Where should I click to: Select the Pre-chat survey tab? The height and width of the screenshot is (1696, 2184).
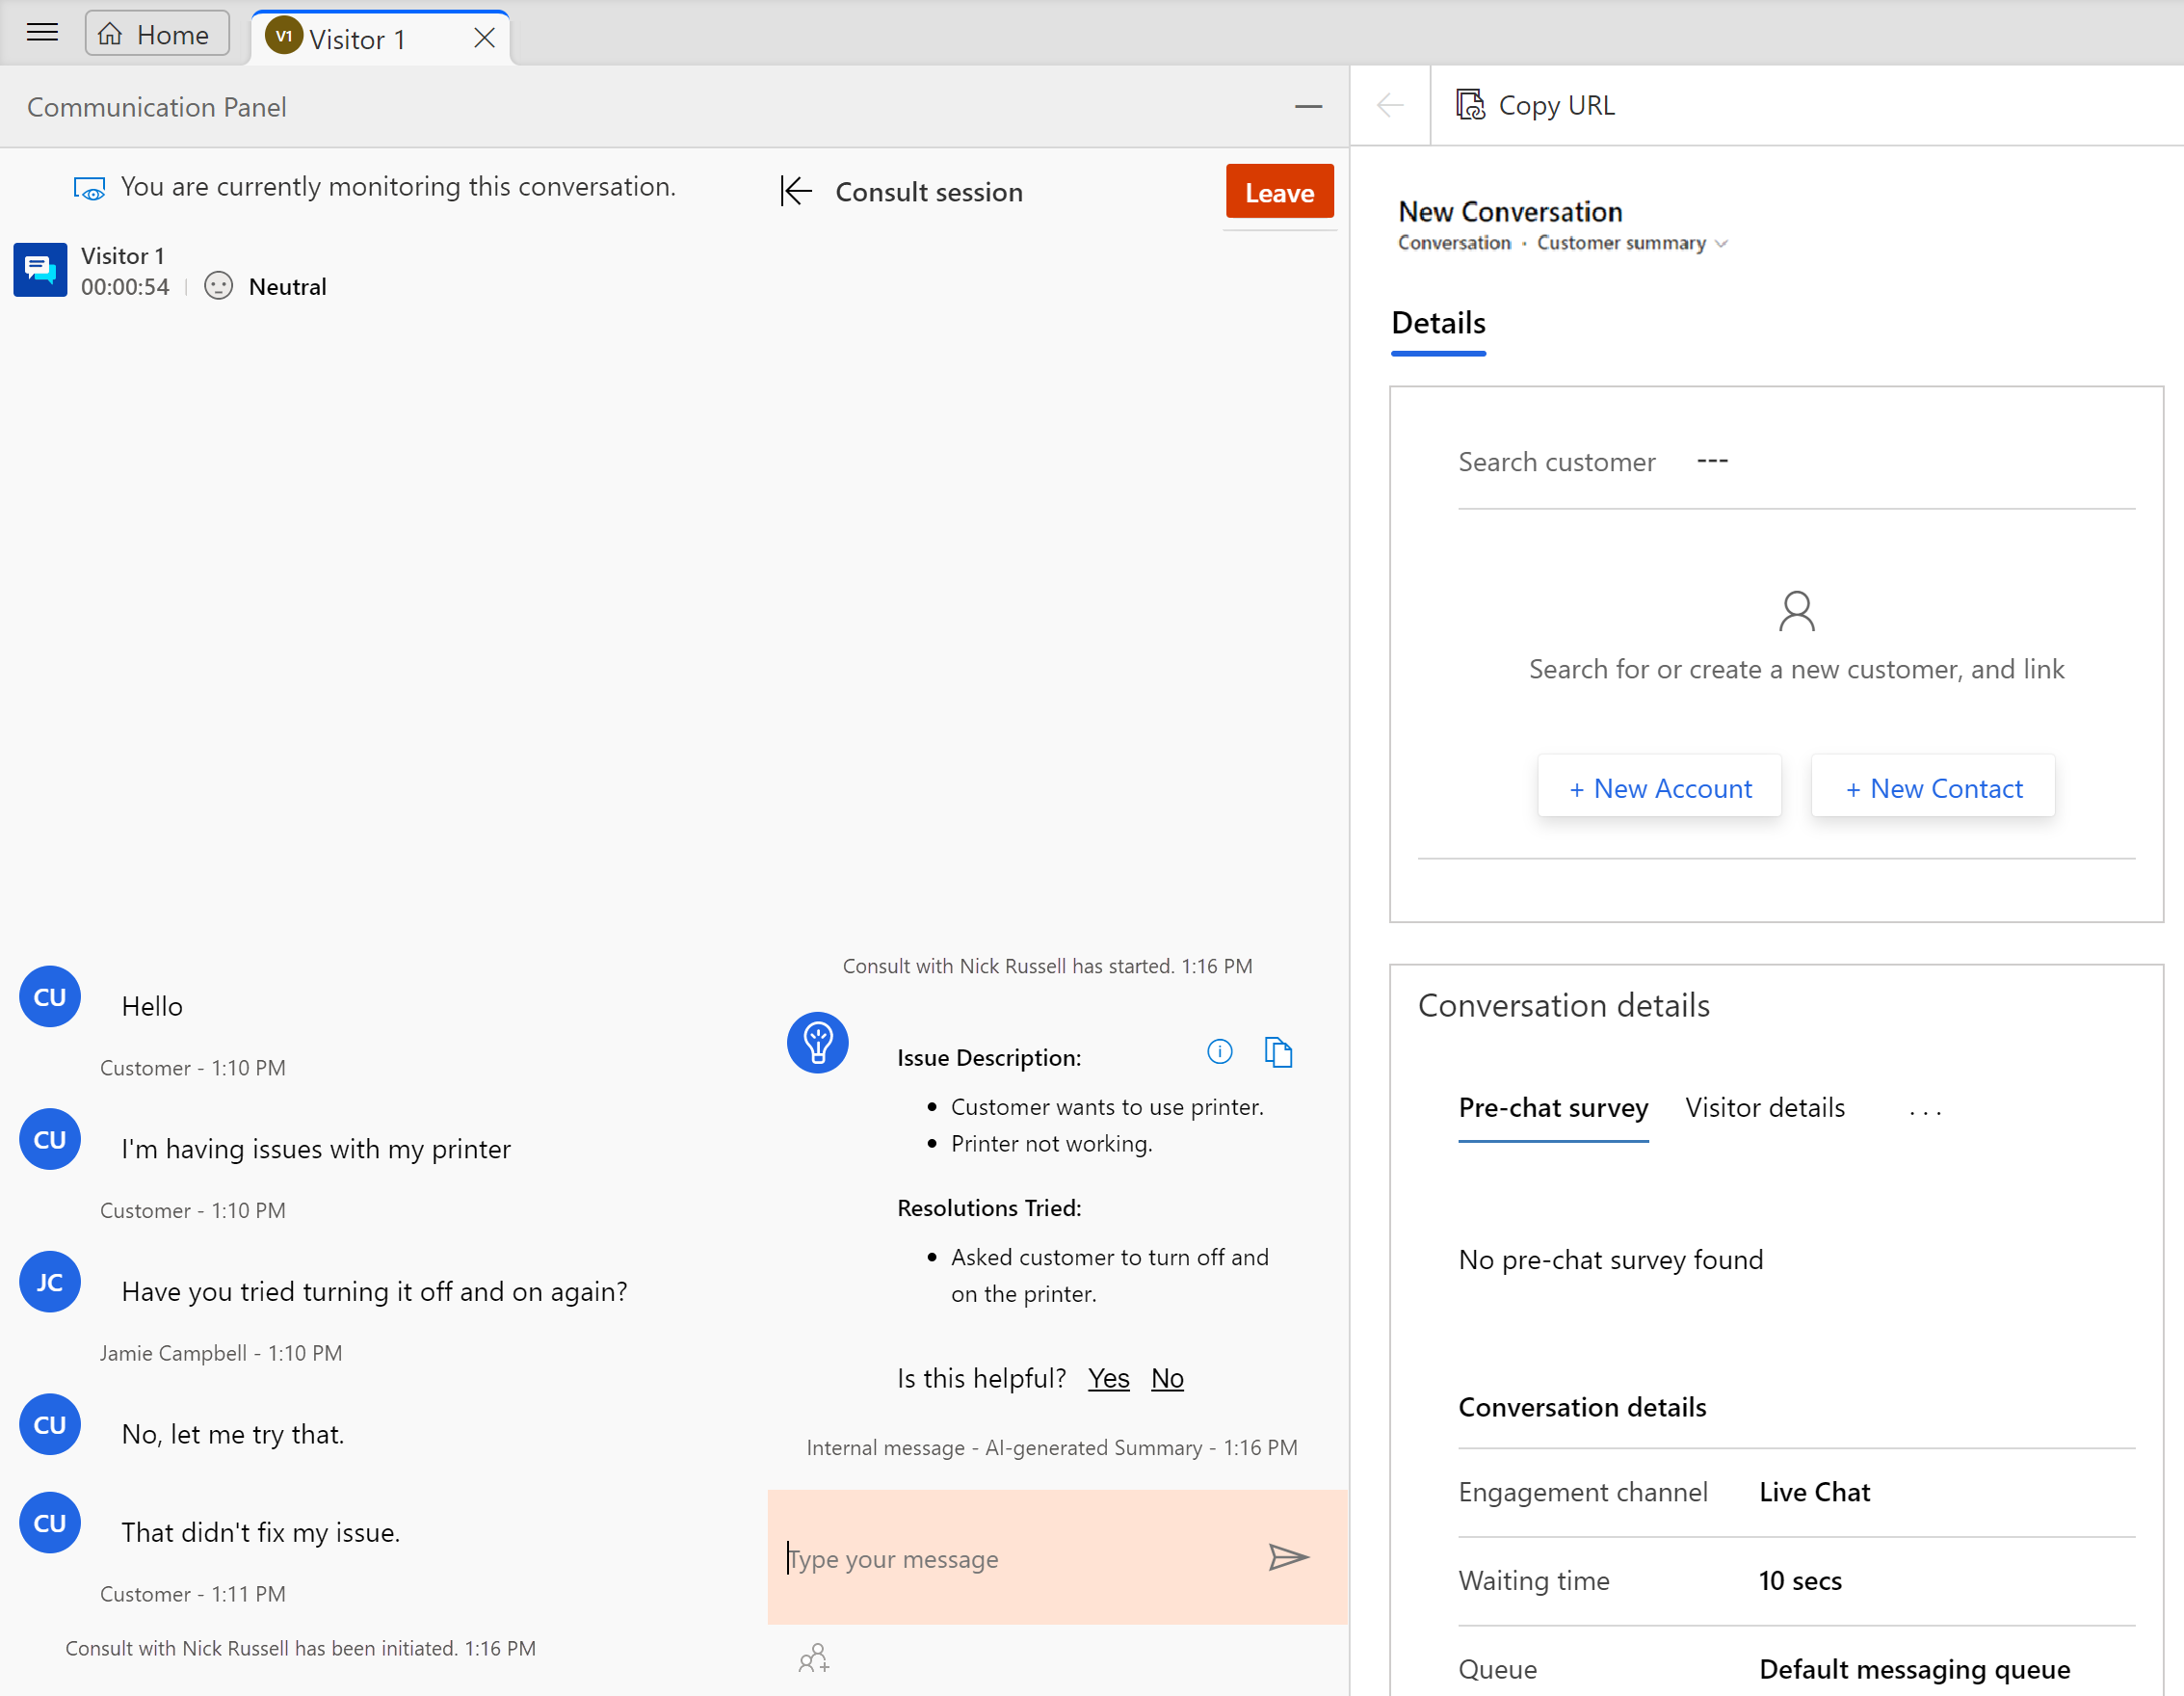tap(1551, 1107)
